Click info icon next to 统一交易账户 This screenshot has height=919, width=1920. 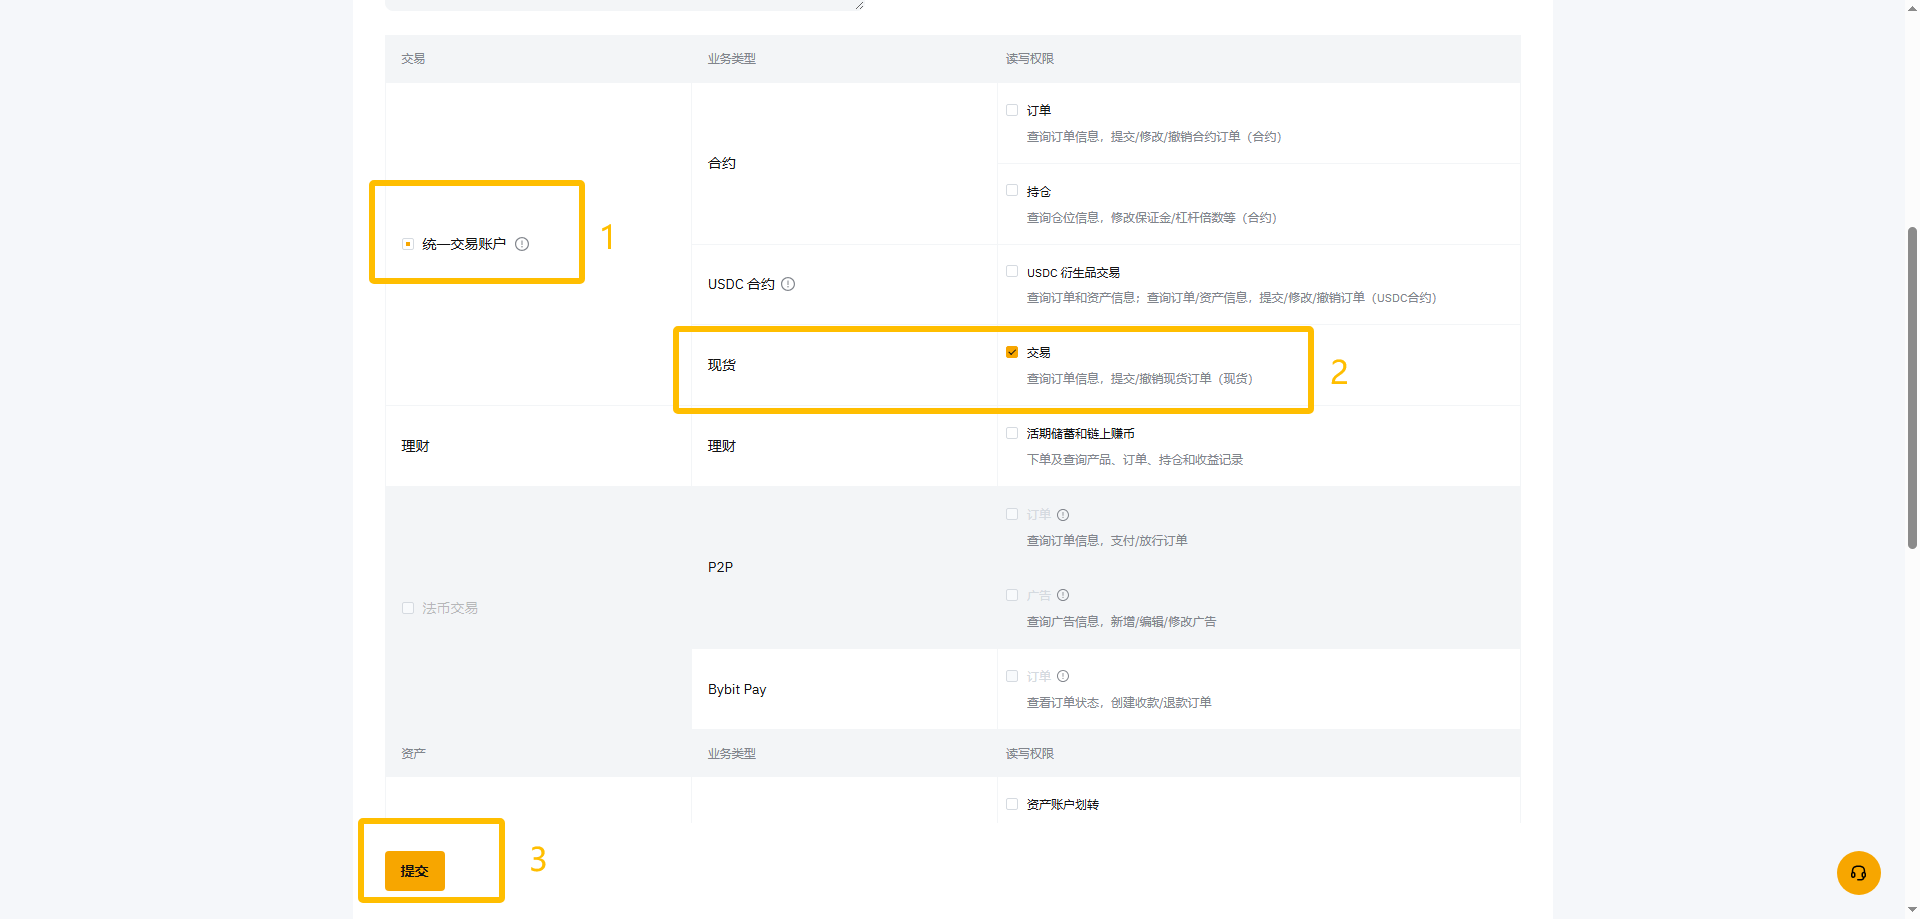522,244
